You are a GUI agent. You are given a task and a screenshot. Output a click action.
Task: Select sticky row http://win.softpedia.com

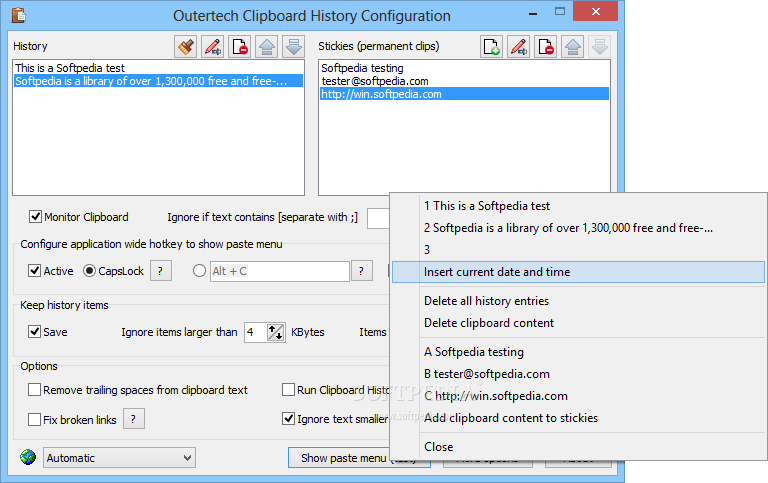(x=464, y=94)
